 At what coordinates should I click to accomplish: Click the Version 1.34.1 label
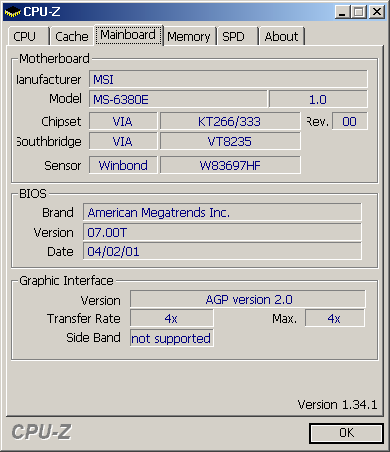click(x=337, y=405)
